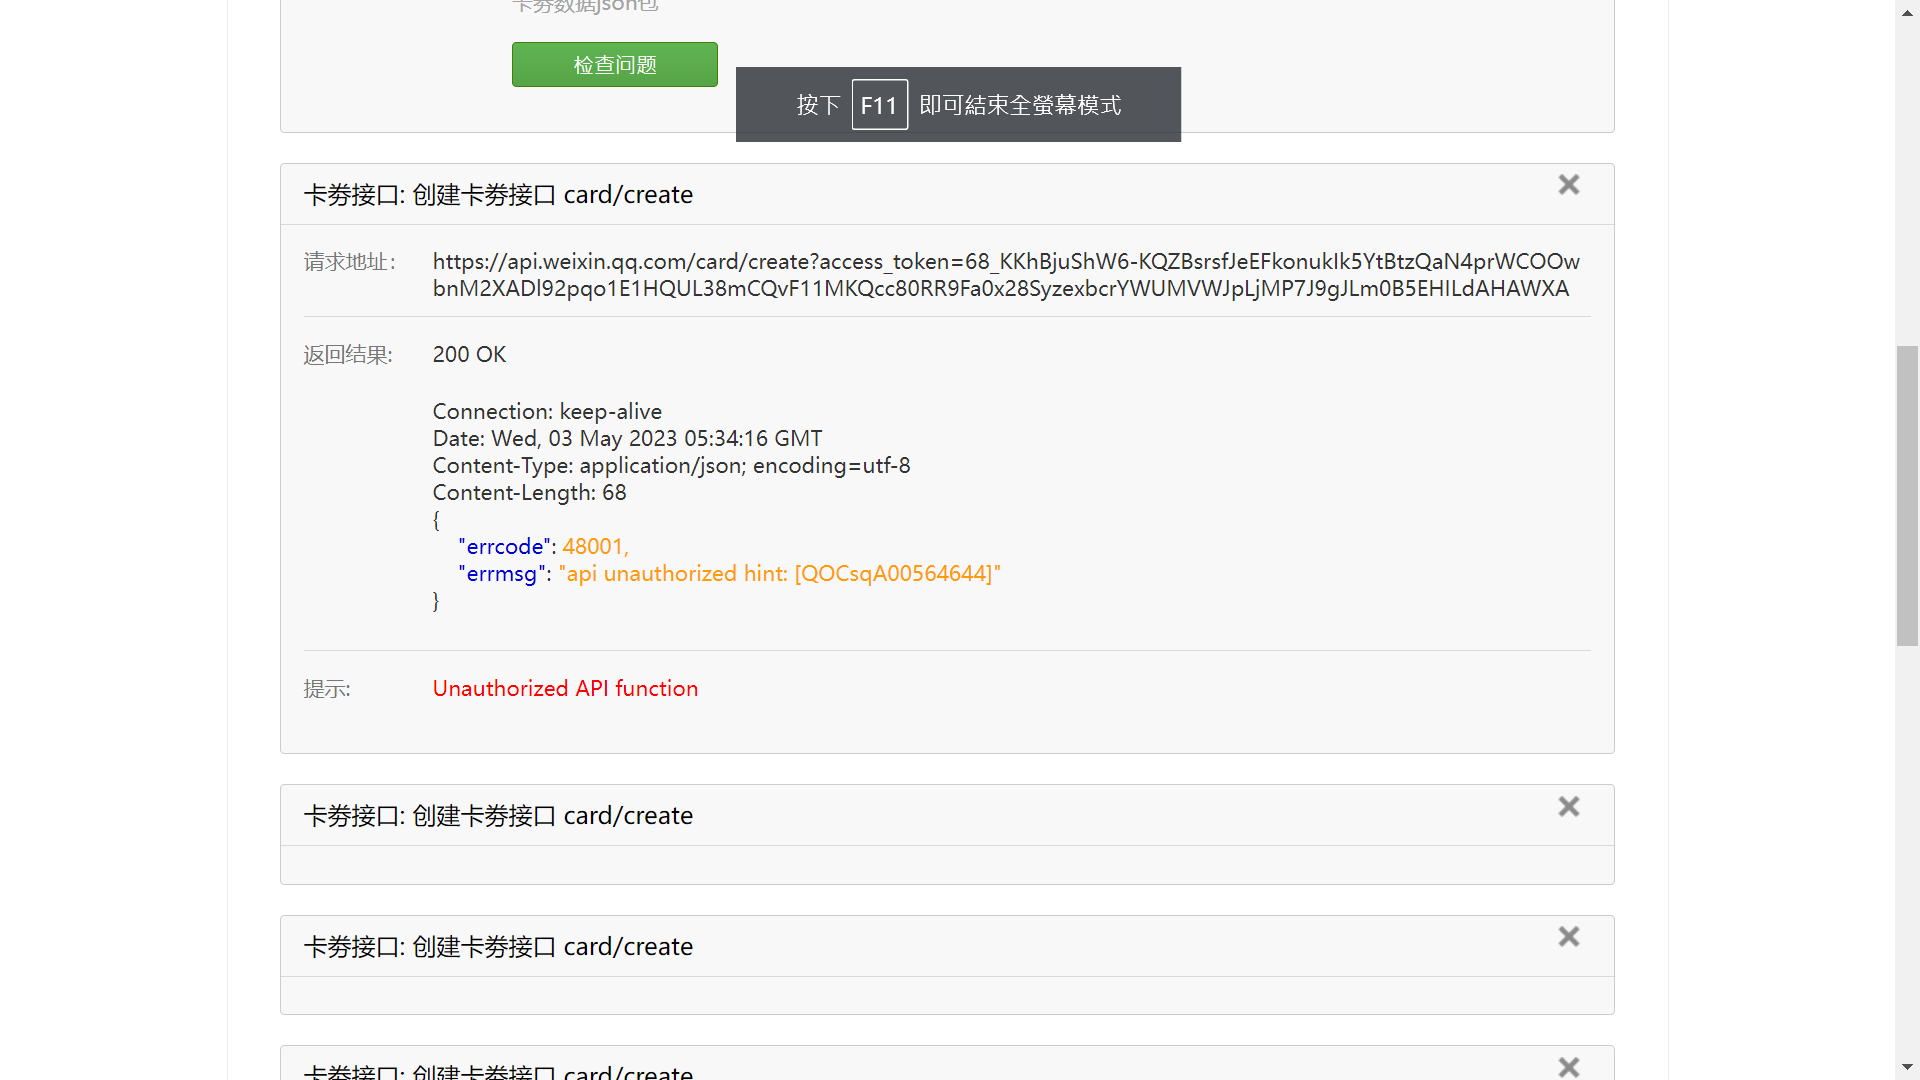Click the red Unauthorized API function hint
The image size is (1920, 1080).
point(565,689)
